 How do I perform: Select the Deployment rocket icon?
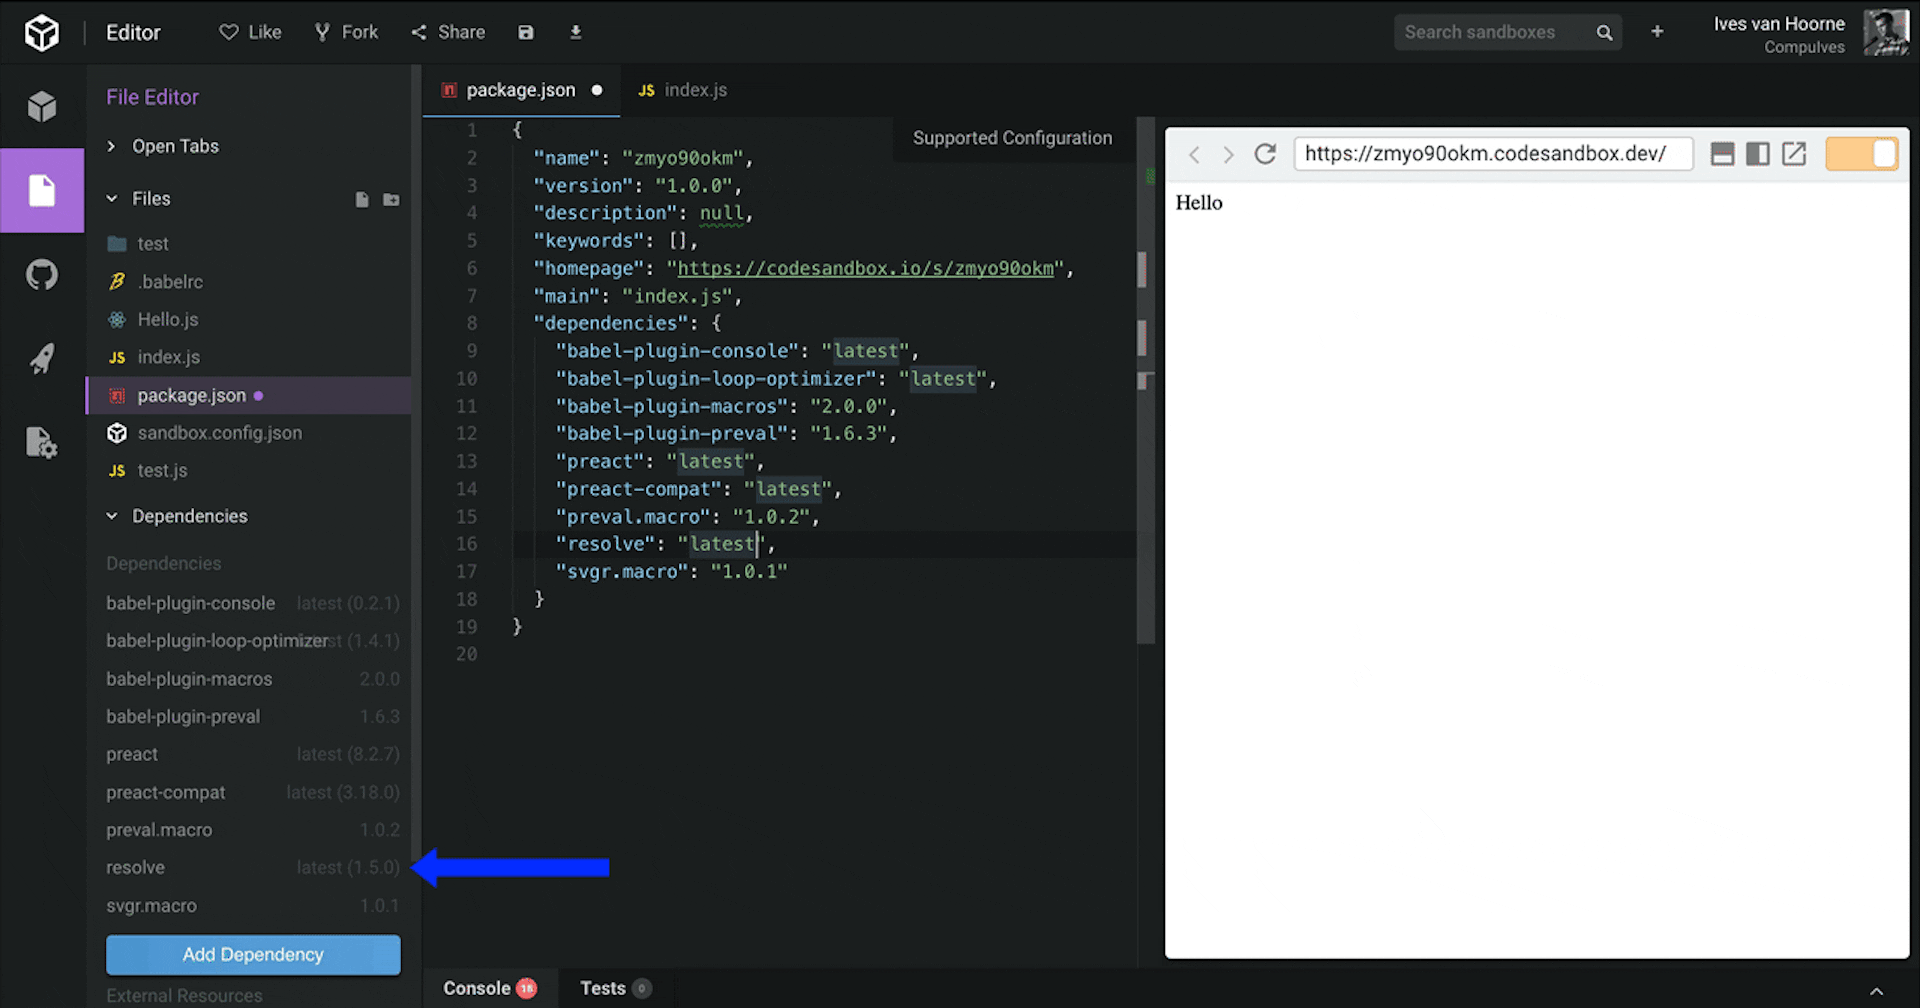(x=42, y=358)
